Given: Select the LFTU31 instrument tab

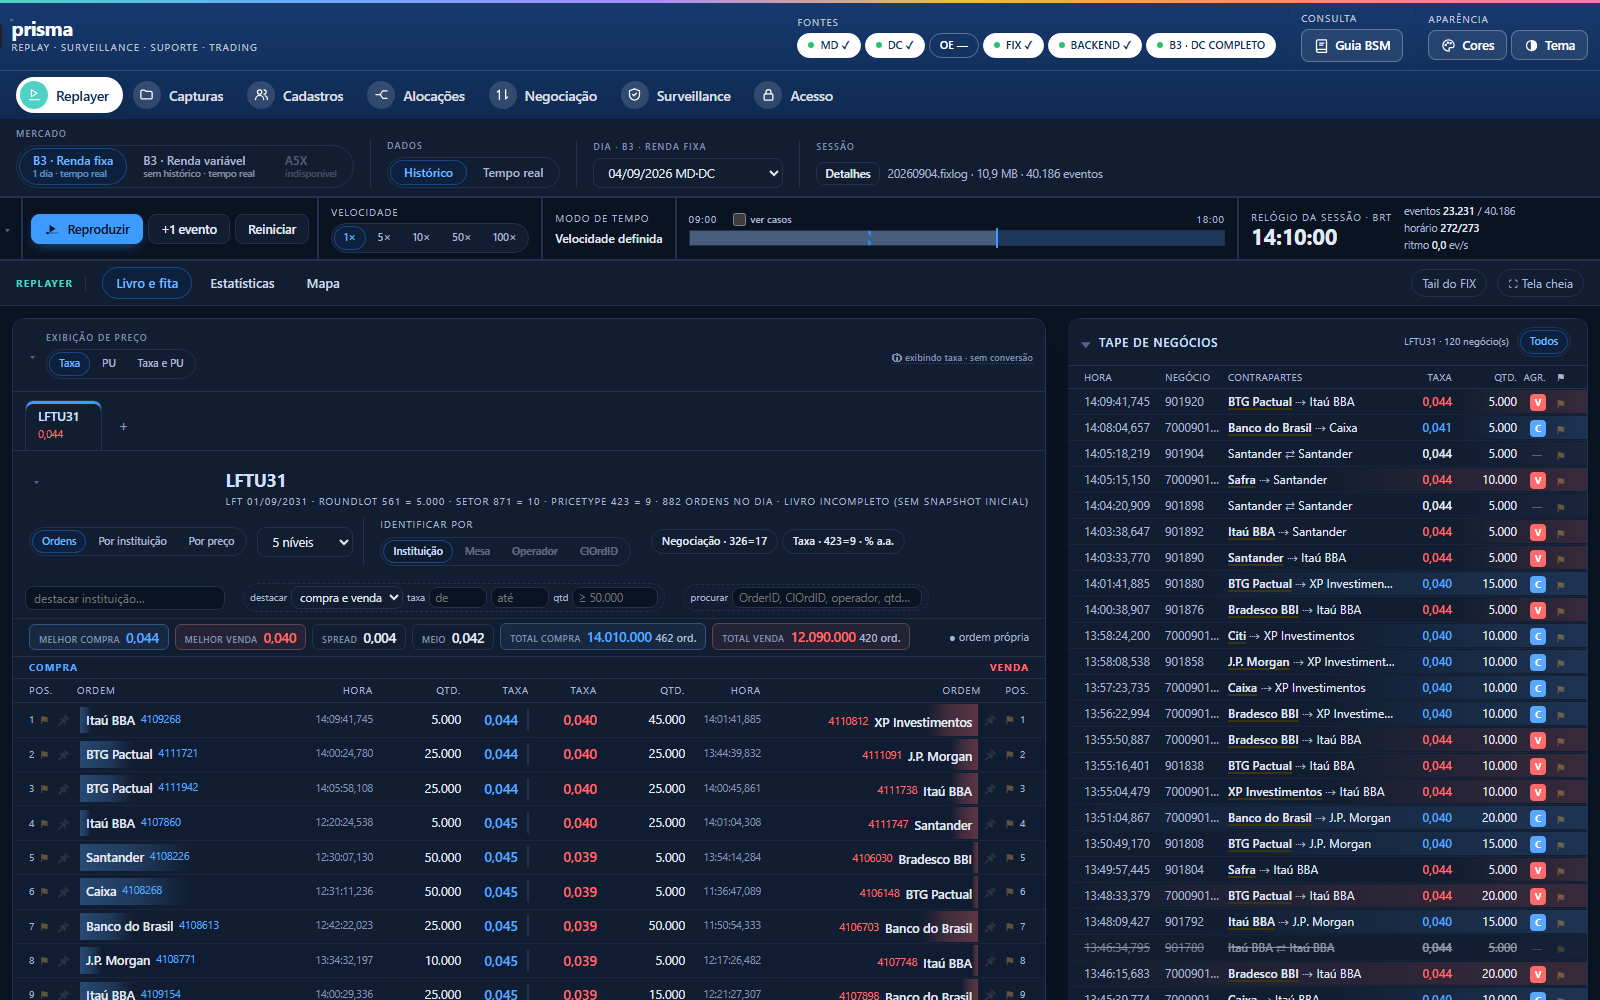Looking at the screenshot, I should pyautogui.click(x=63, y=425).
